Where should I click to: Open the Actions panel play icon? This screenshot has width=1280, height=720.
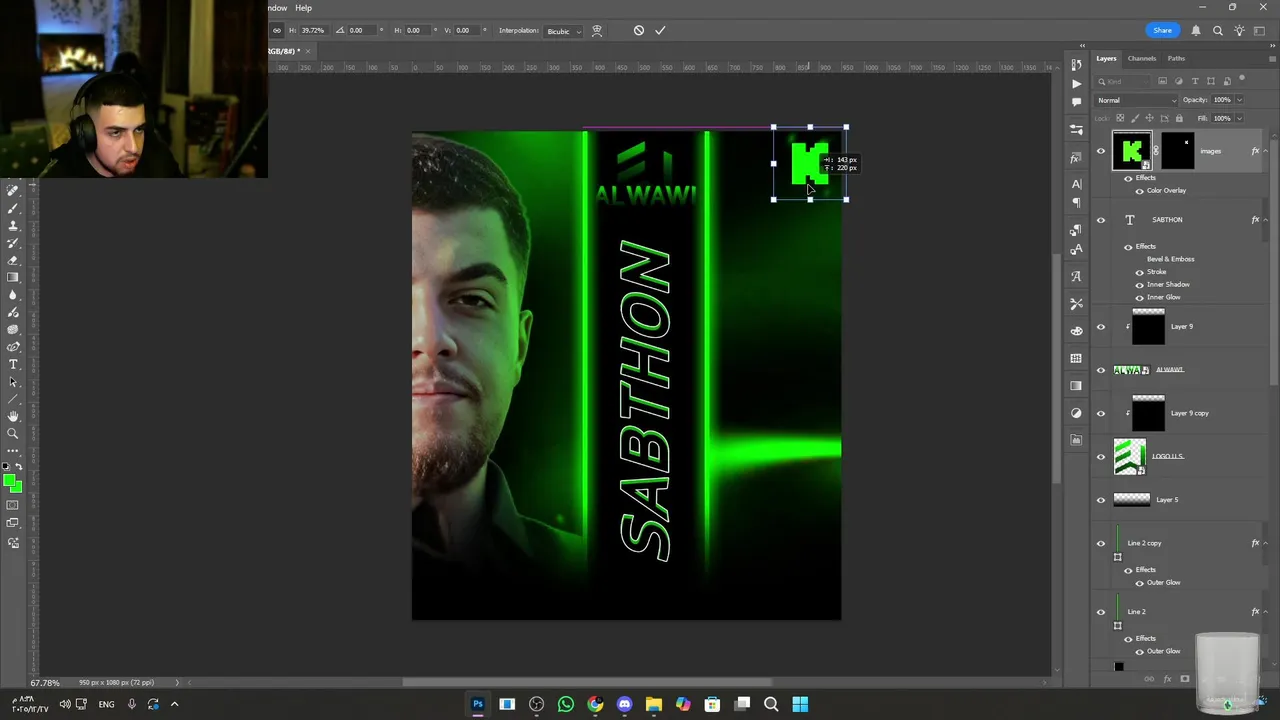pos(1076,84)
